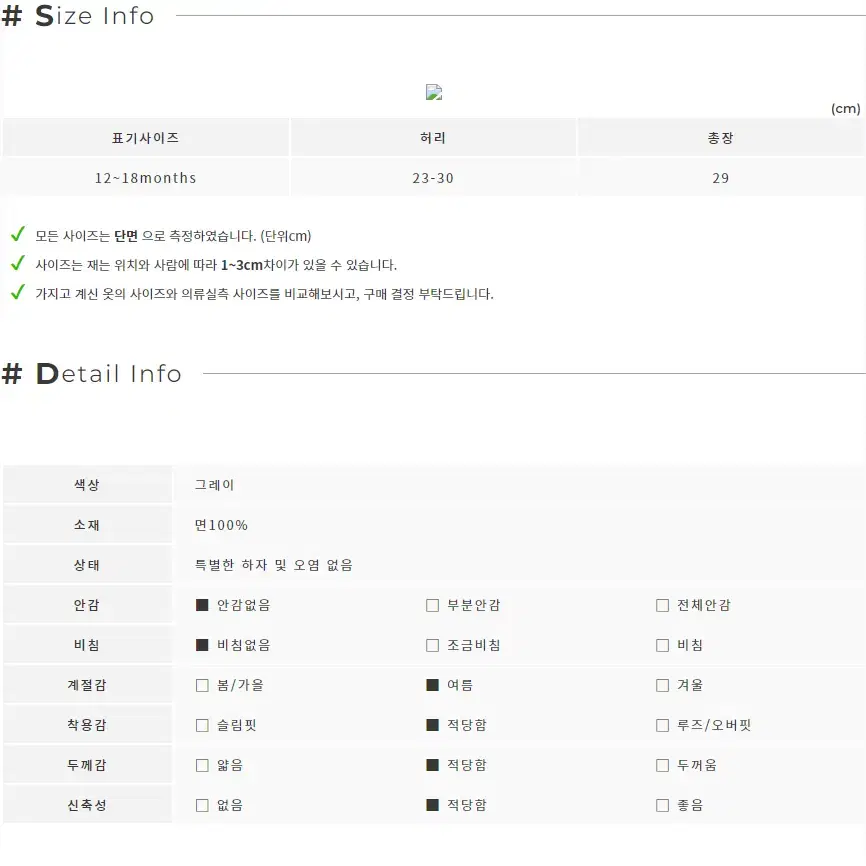Select the 면100% material value
This screenshot has height=866, width=866.
point(221,525)
